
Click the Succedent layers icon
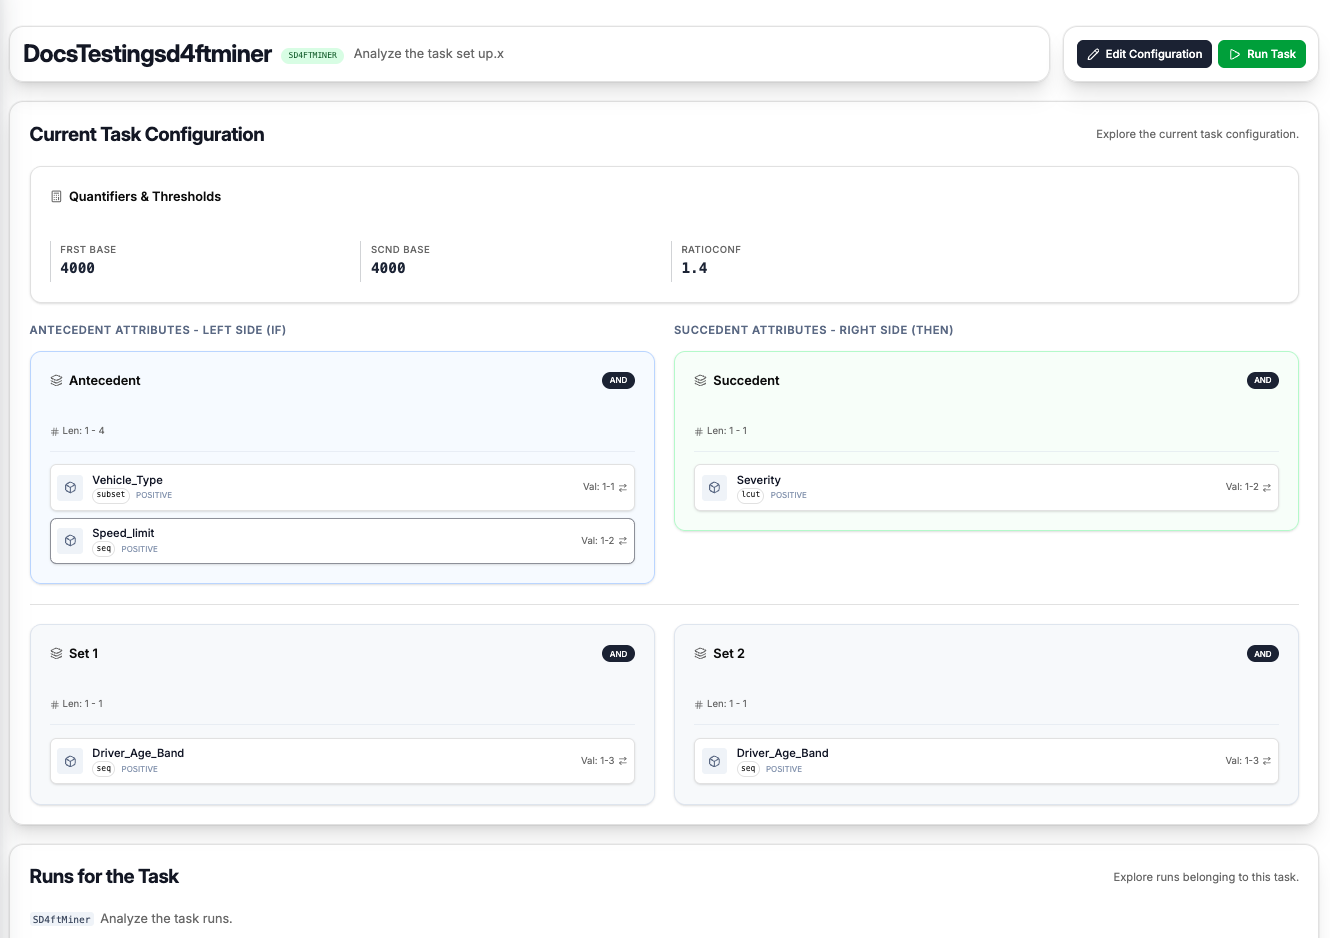coord(700,381)
